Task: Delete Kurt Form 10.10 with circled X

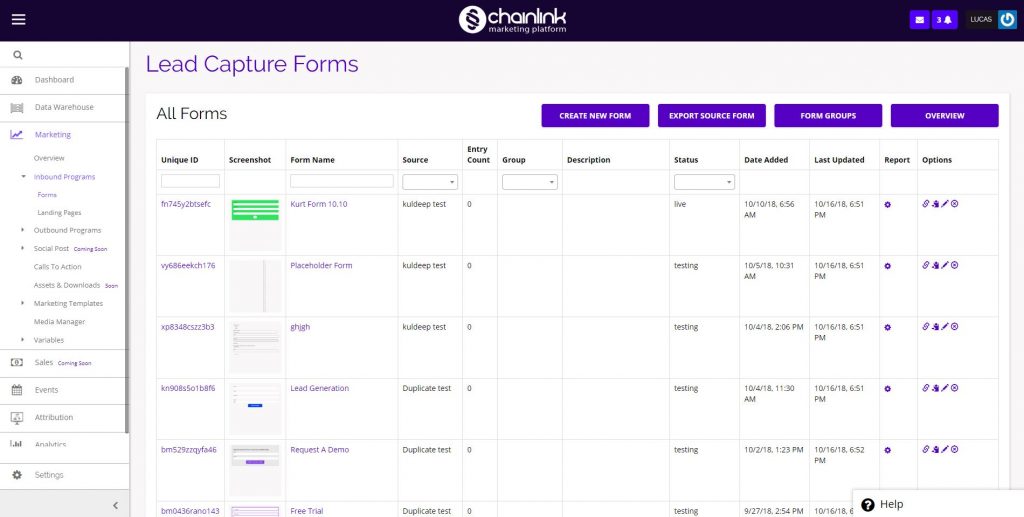Action: pos(954,204)
